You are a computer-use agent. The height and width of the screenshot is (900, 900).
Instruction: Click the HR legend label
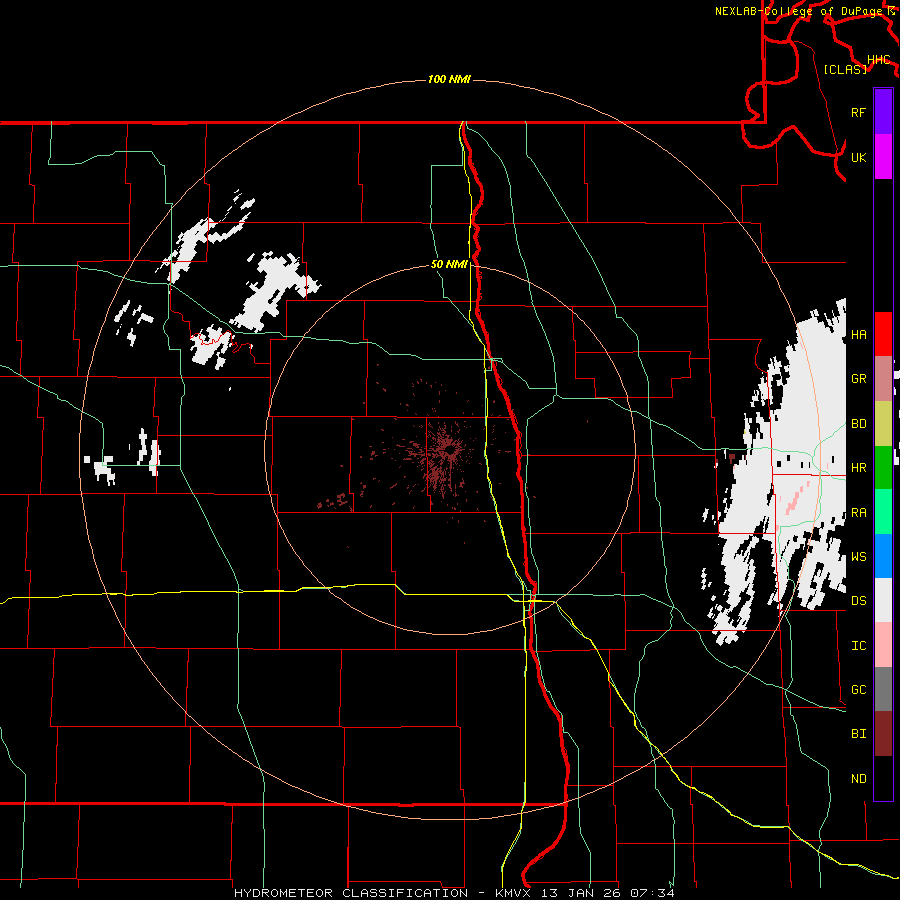point(858,467)
